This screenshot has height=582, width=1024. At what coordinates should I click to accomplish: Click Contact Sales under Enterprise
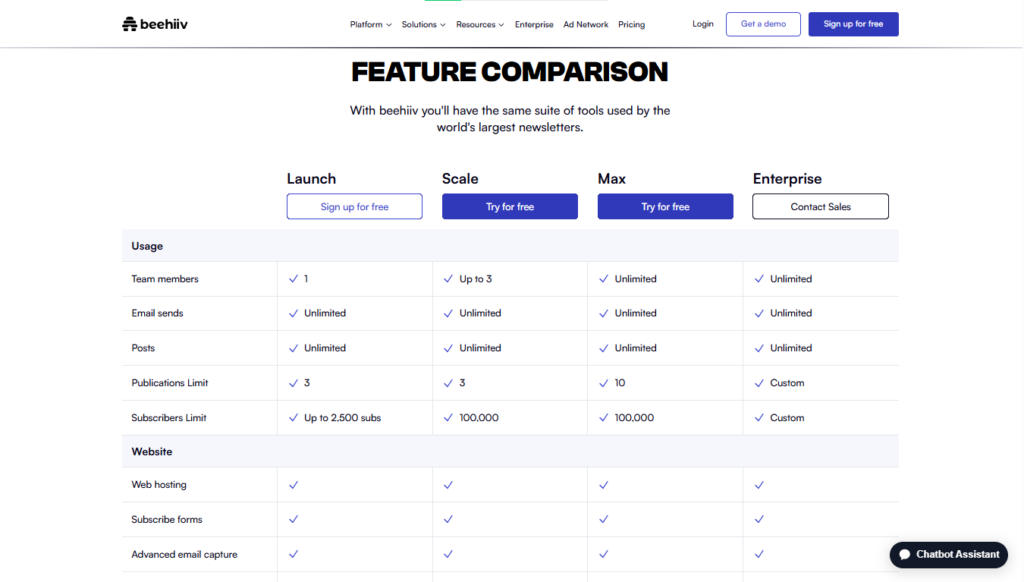[820, 206]
